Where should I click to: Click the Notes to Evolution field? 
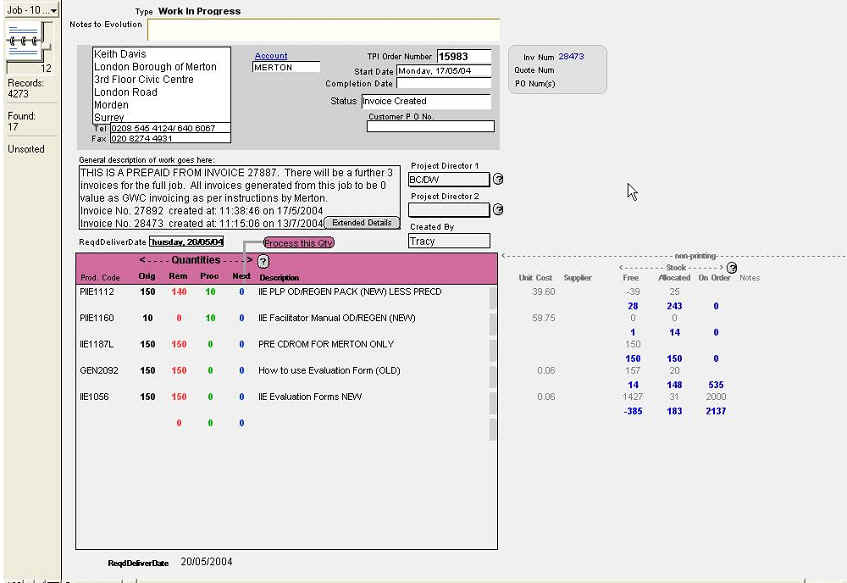click(x=324, y=30)
